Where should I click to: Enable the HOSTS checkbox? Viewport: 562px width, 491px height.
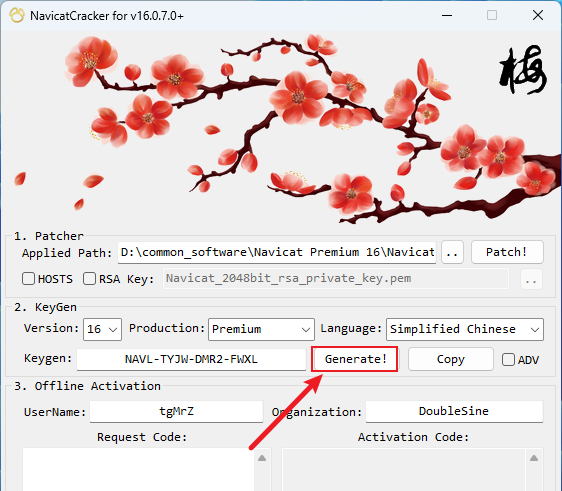click(28, 278)
